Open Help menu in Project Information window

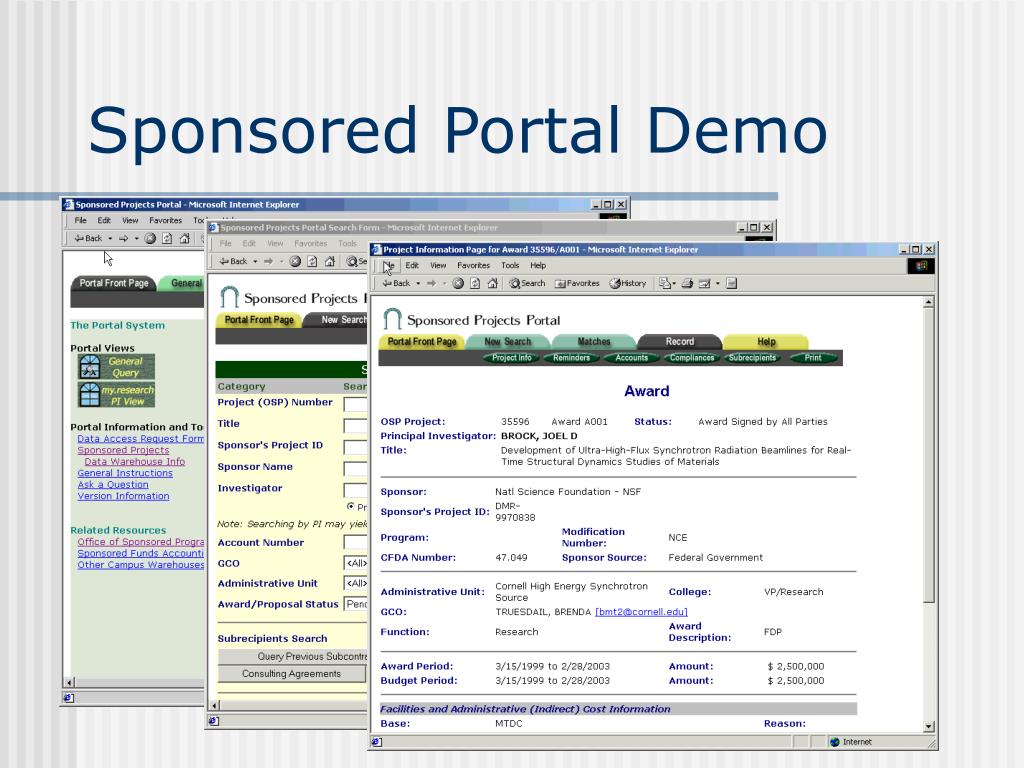coord(538,266)
